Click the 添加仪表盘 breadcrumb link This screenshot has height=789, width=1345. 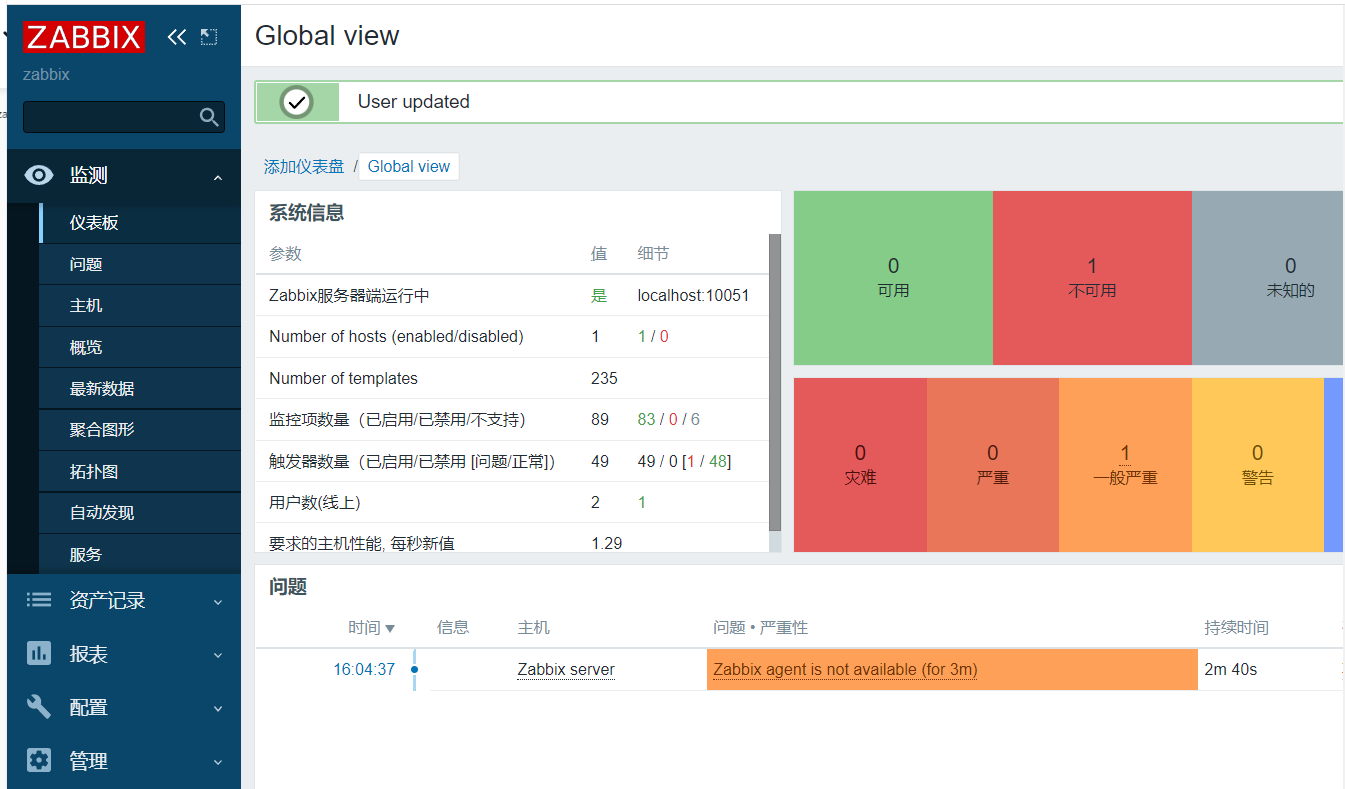304,167
